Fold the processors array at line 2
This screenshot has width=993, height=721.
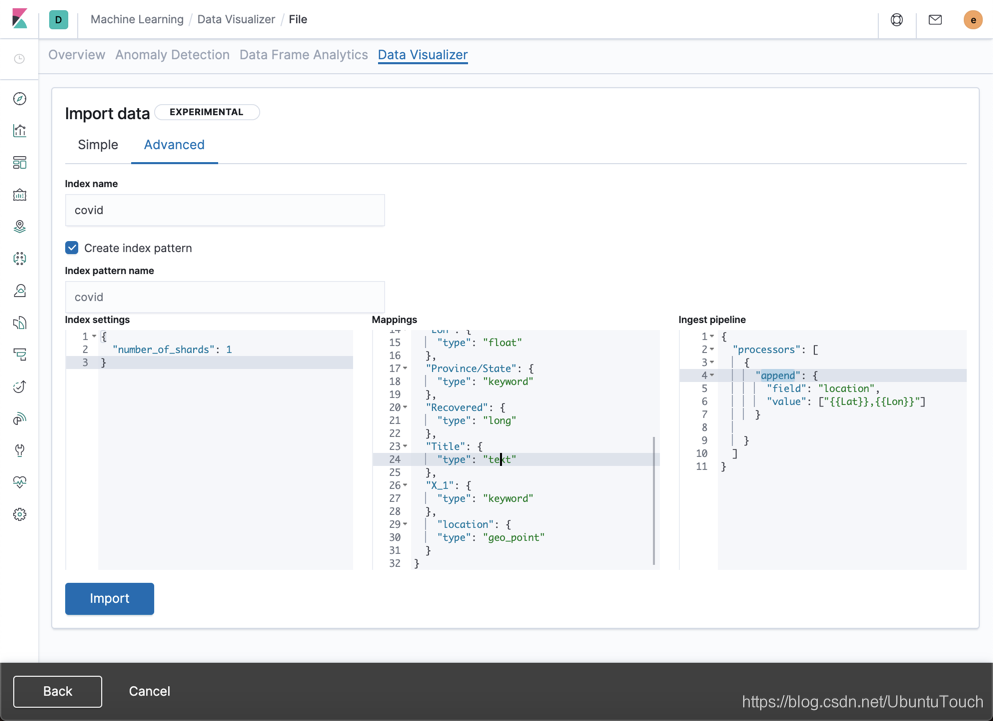[712, 350]
